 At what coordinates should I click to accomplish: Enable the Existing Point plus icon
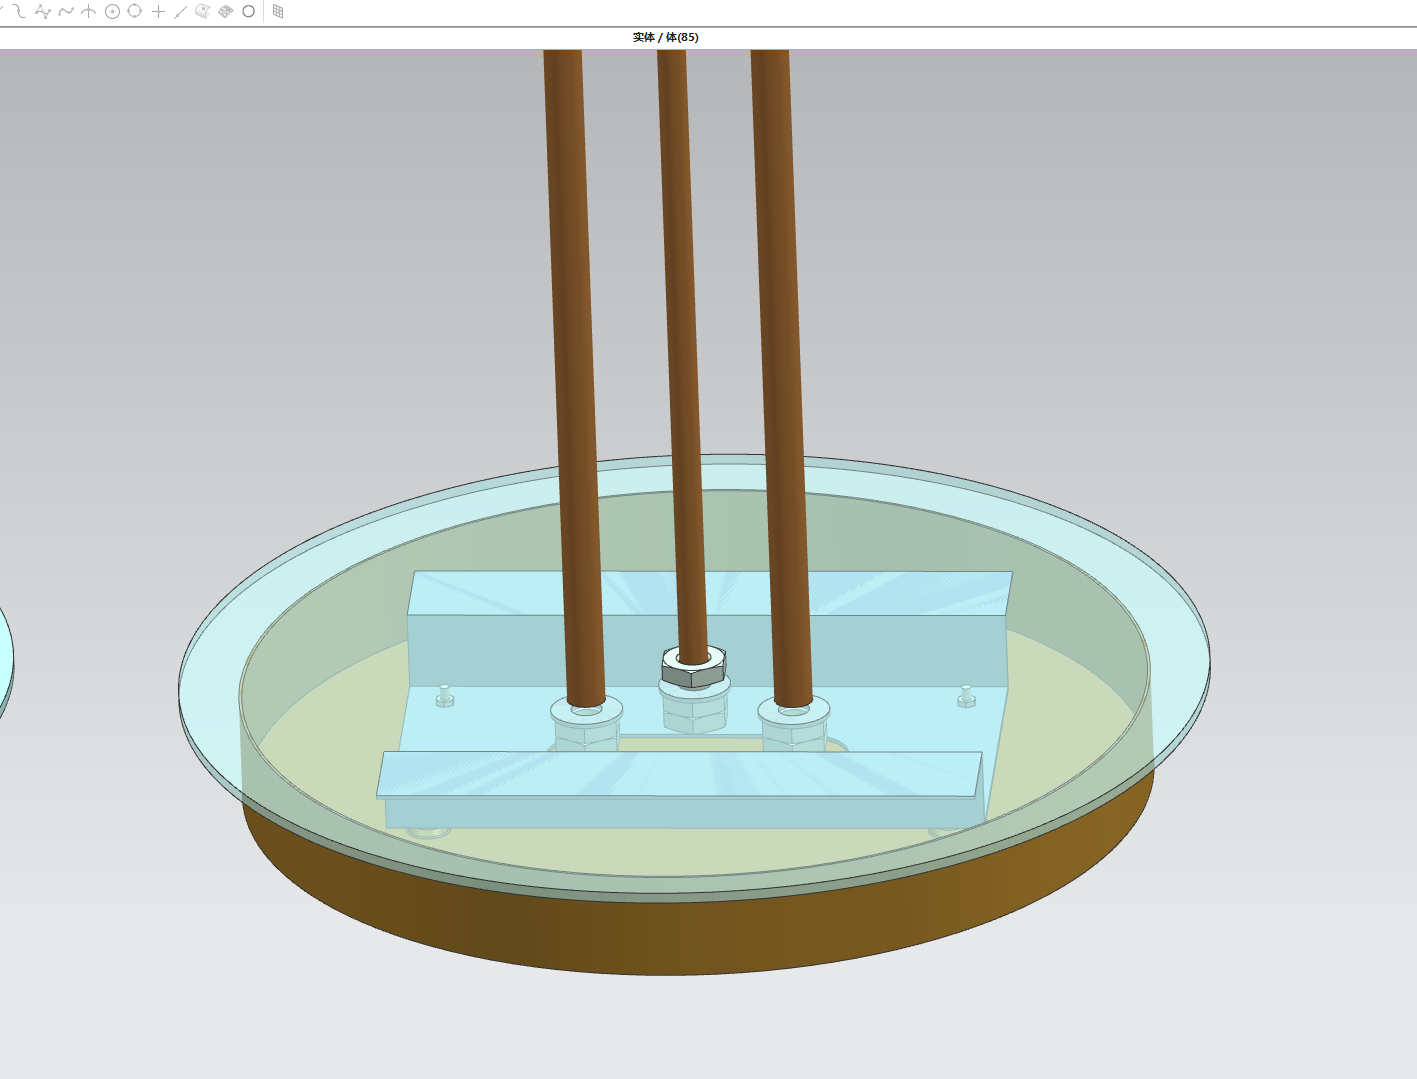pyautogui.click(x=158, y=12)
